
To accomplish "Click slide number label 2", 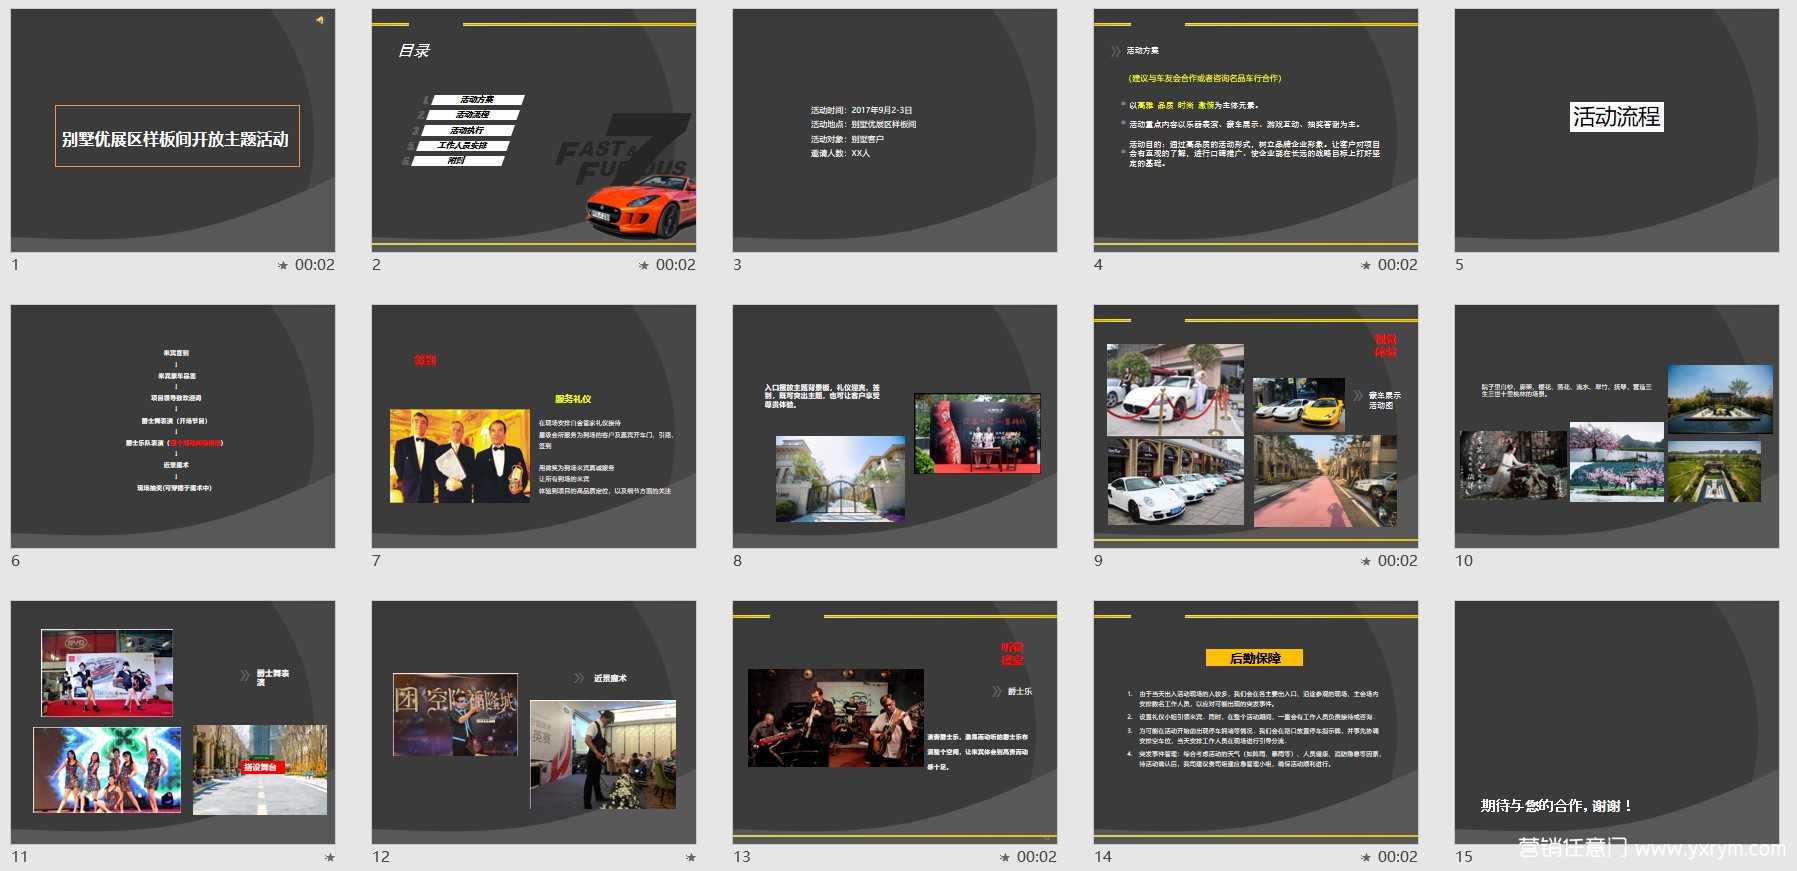I will [x=376, y=265].
